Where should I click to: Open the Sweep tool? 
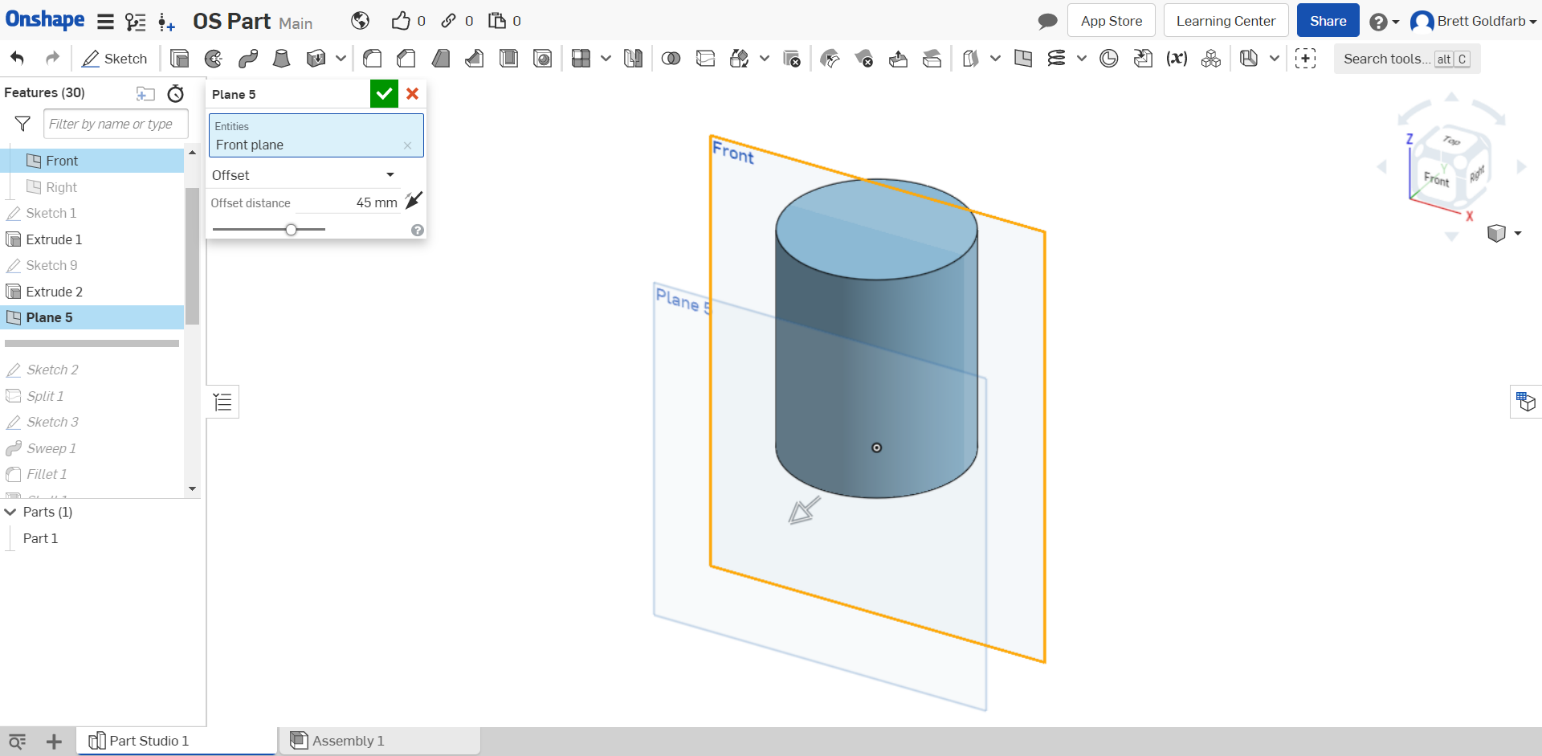tap(248, 58)
